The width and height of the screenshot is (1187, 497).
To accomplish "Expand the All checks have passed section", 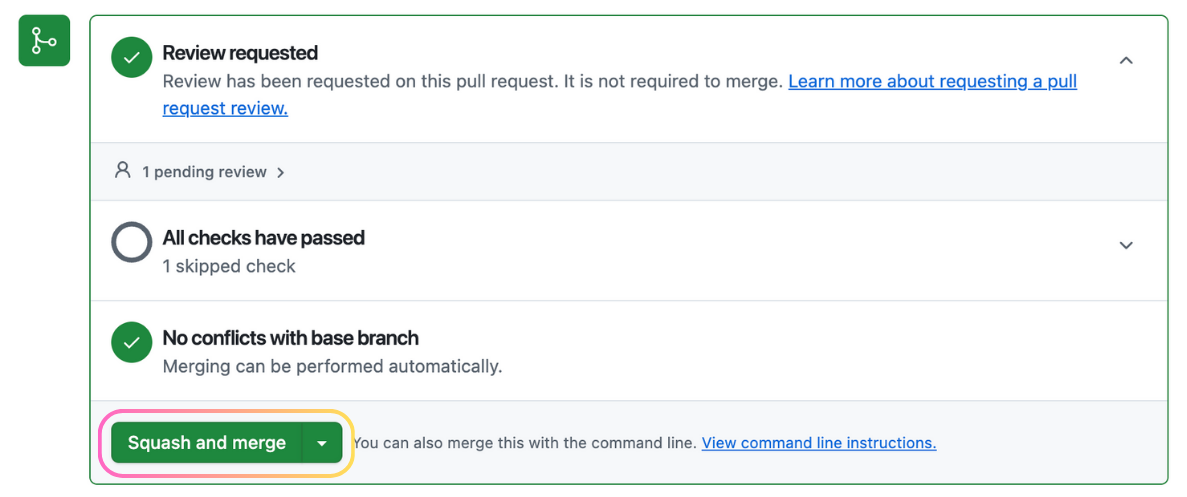I will (x=1126, y=245).
